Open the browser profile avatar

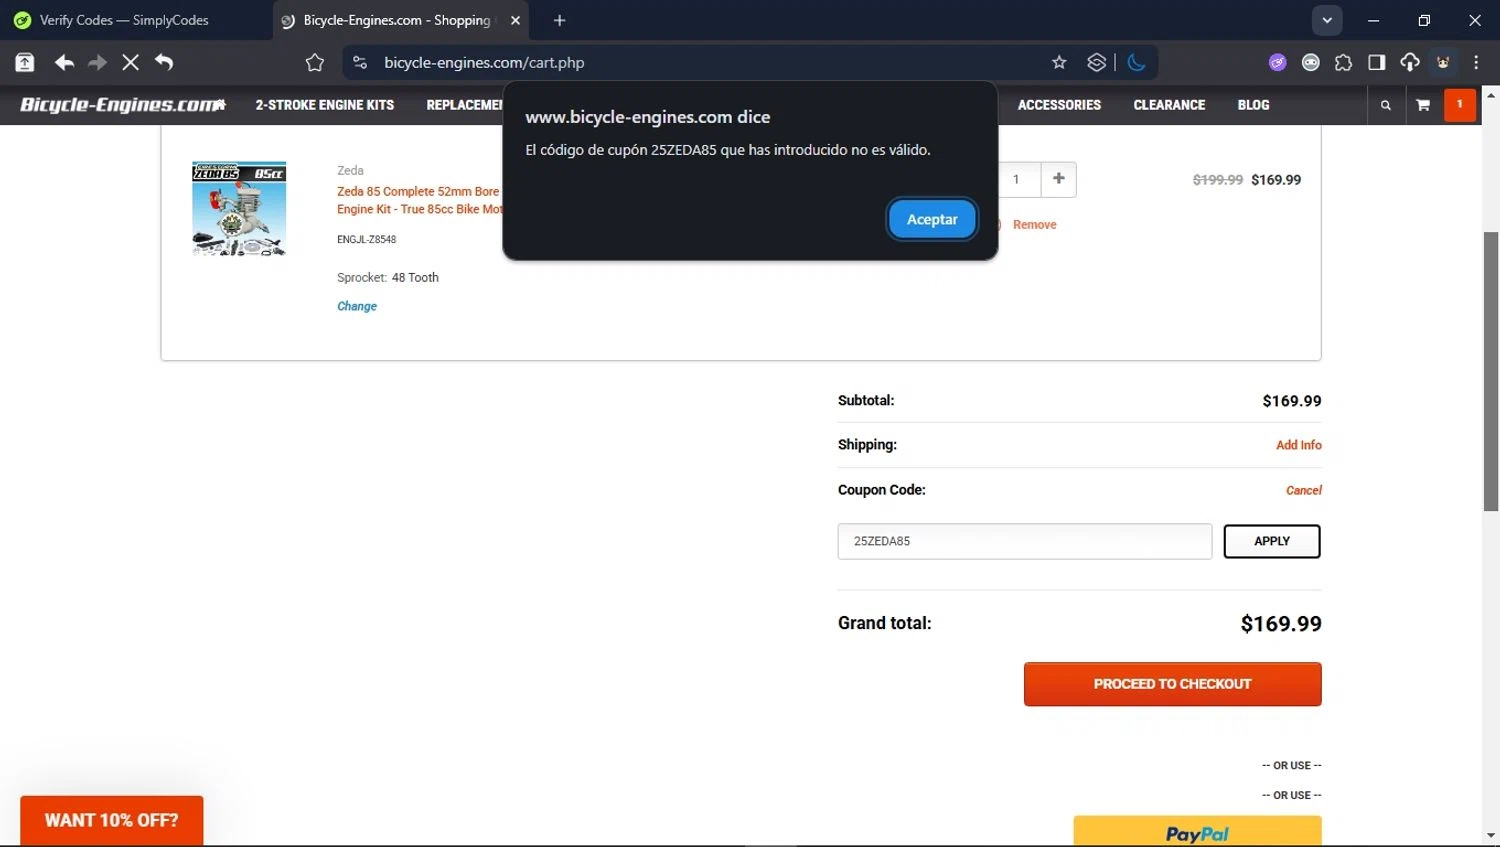1443,62
